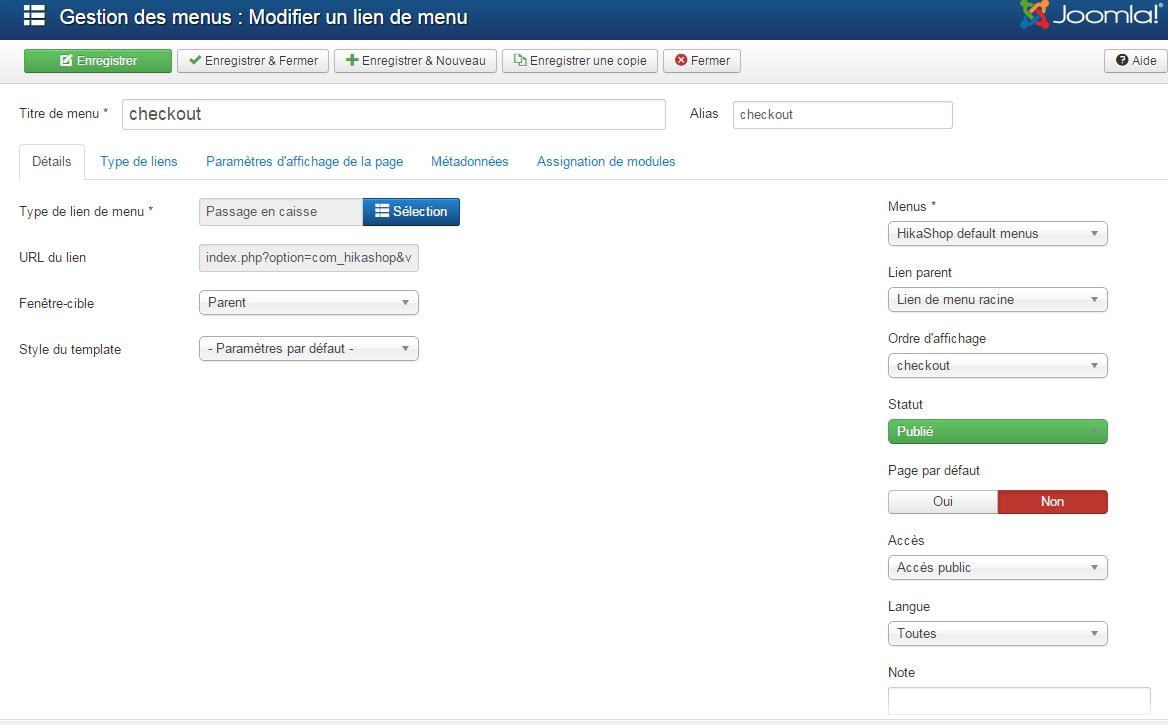Click the blue Sélection button
1168x725 pixels.
411,212
